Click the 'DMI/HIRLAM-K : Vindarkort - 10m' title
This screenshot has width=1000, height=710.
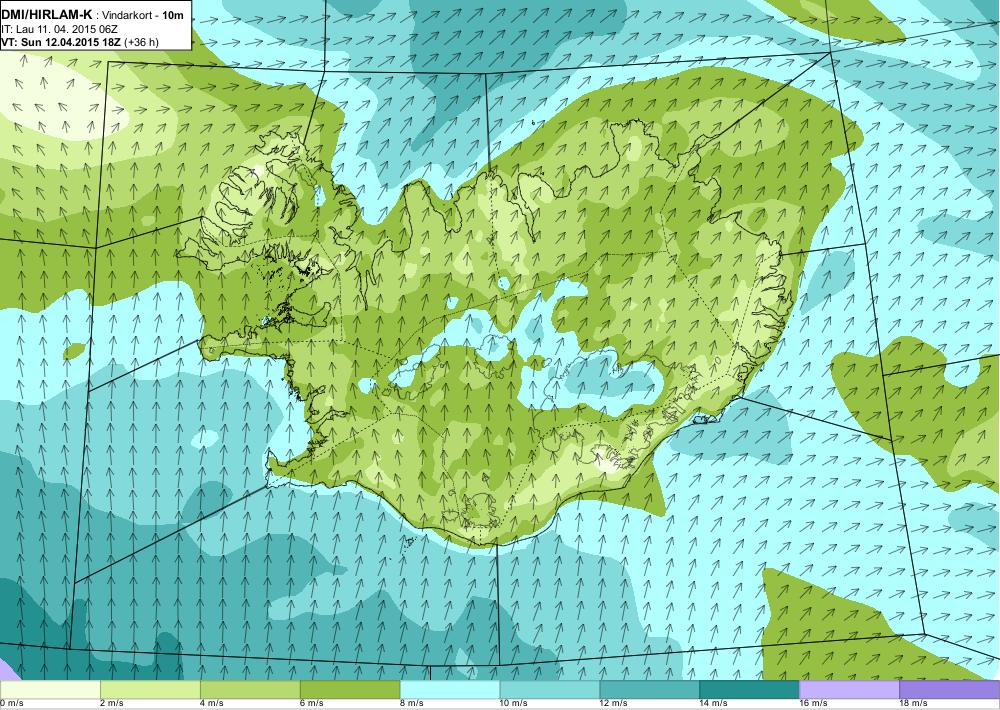click(x=93, y=13)
